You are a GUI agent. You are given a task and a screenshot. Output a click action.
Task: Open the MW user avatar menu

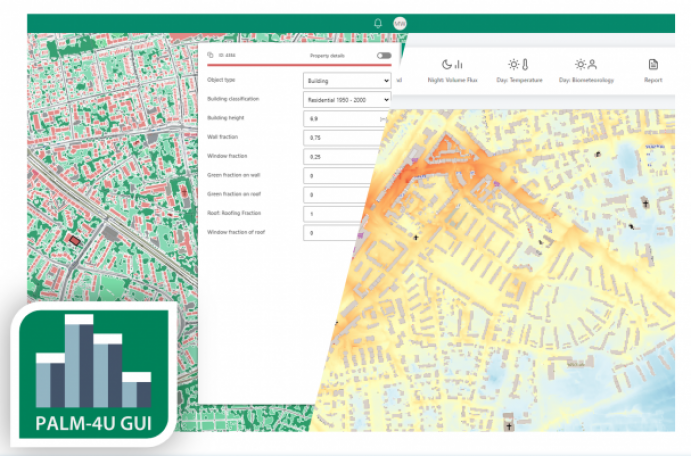click(x=400, y=23)
